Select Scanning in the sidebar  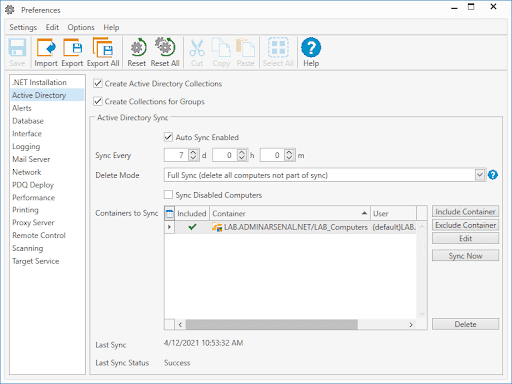[47, 248]
